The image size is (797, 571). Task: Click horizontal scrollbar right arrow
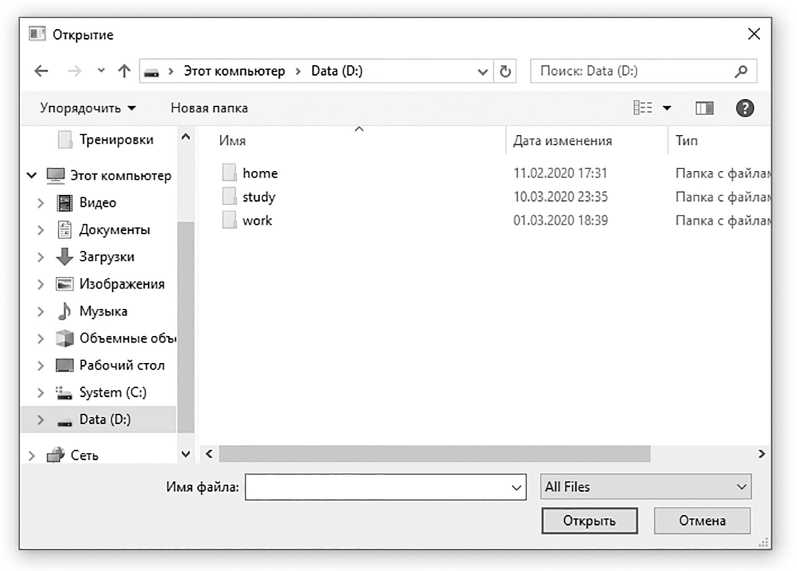[x=761, y=454]
